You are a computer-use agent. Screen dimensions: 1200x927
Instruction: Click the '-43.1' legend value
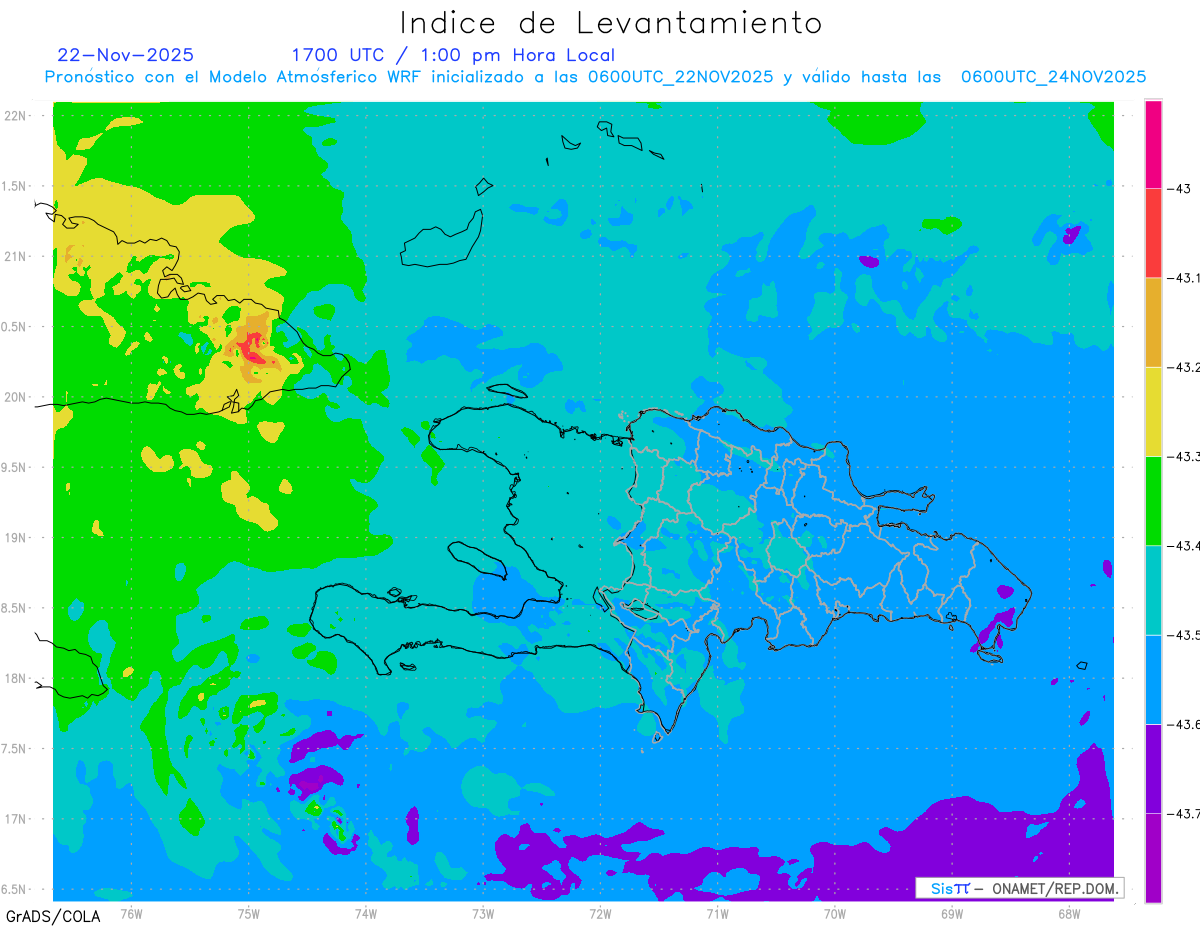(x=1183, y=278)
